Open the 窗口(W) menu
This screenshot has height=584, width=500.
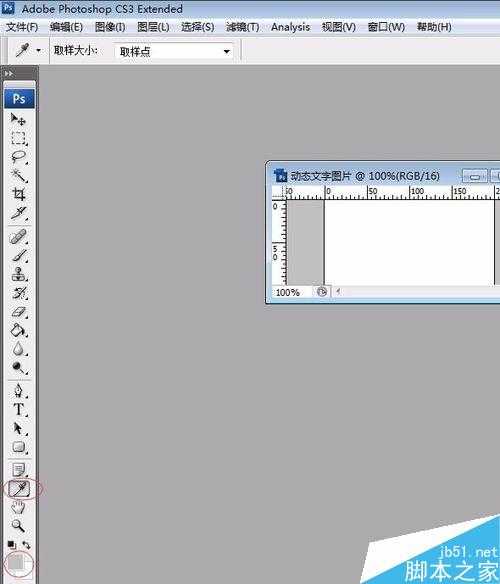[386, 27]
